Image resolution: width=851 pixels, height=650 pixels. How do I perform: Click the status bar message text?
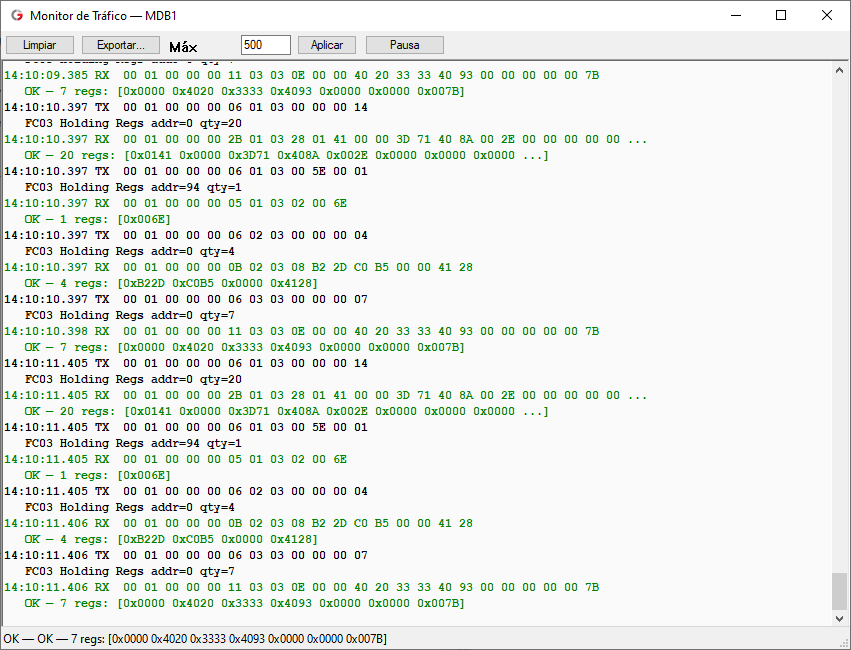pyautogui.click(x=195, y=639)
